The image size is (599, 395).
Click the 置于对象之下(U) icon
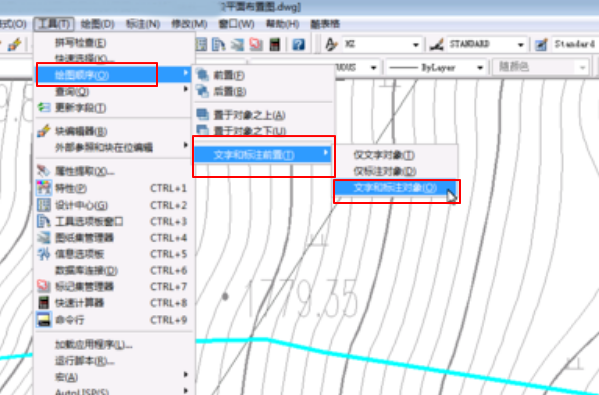tap(202, 131)
